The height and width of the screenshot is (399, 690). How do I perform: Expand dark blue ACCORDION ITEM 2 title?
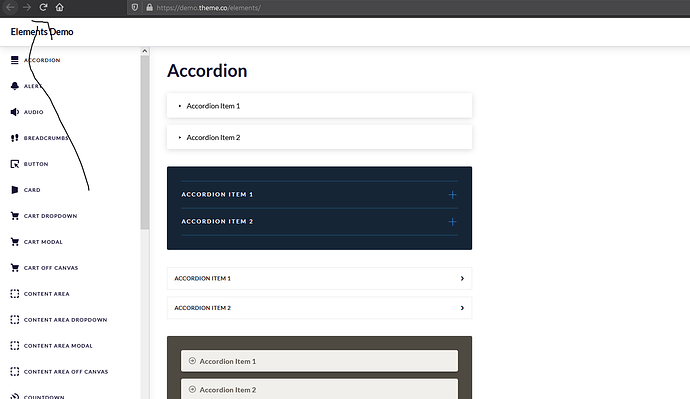(x=217, y=222)
